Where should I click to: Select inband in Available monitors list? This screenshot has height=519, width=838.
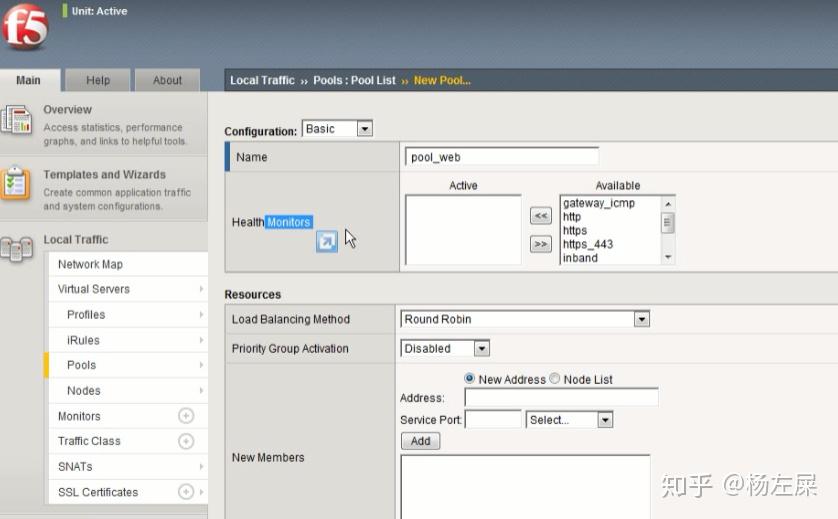pos(580,258)
